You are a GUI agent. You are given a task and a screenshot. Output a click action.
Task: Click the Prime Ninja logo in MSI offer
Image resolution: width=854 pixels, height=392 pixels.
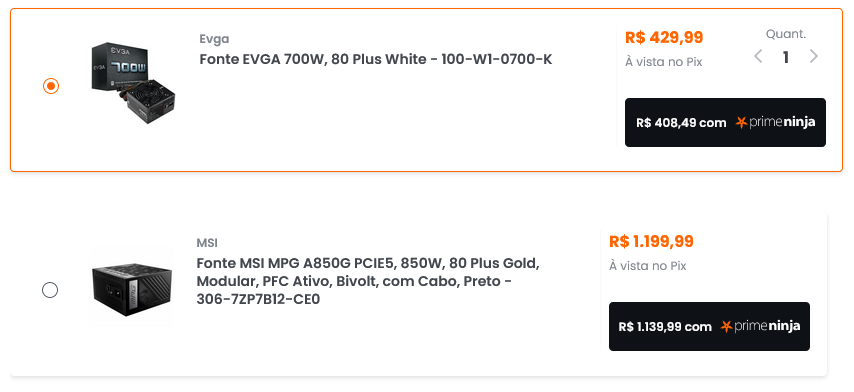[x=760, y=326]
